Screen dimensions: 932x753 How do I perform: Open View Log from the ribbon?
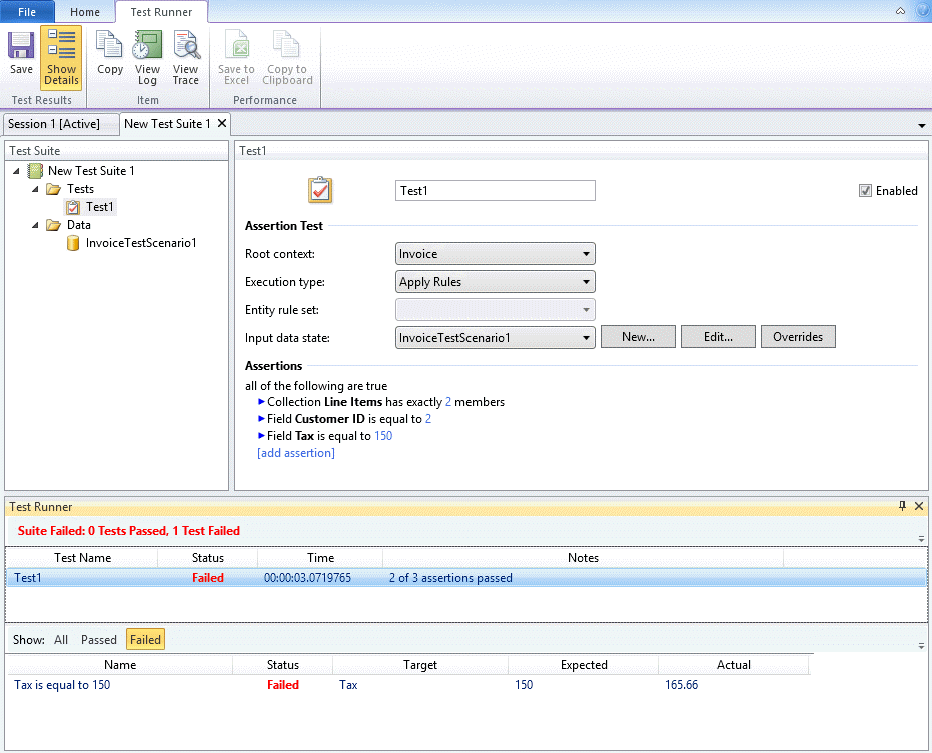tap(147, 57)
